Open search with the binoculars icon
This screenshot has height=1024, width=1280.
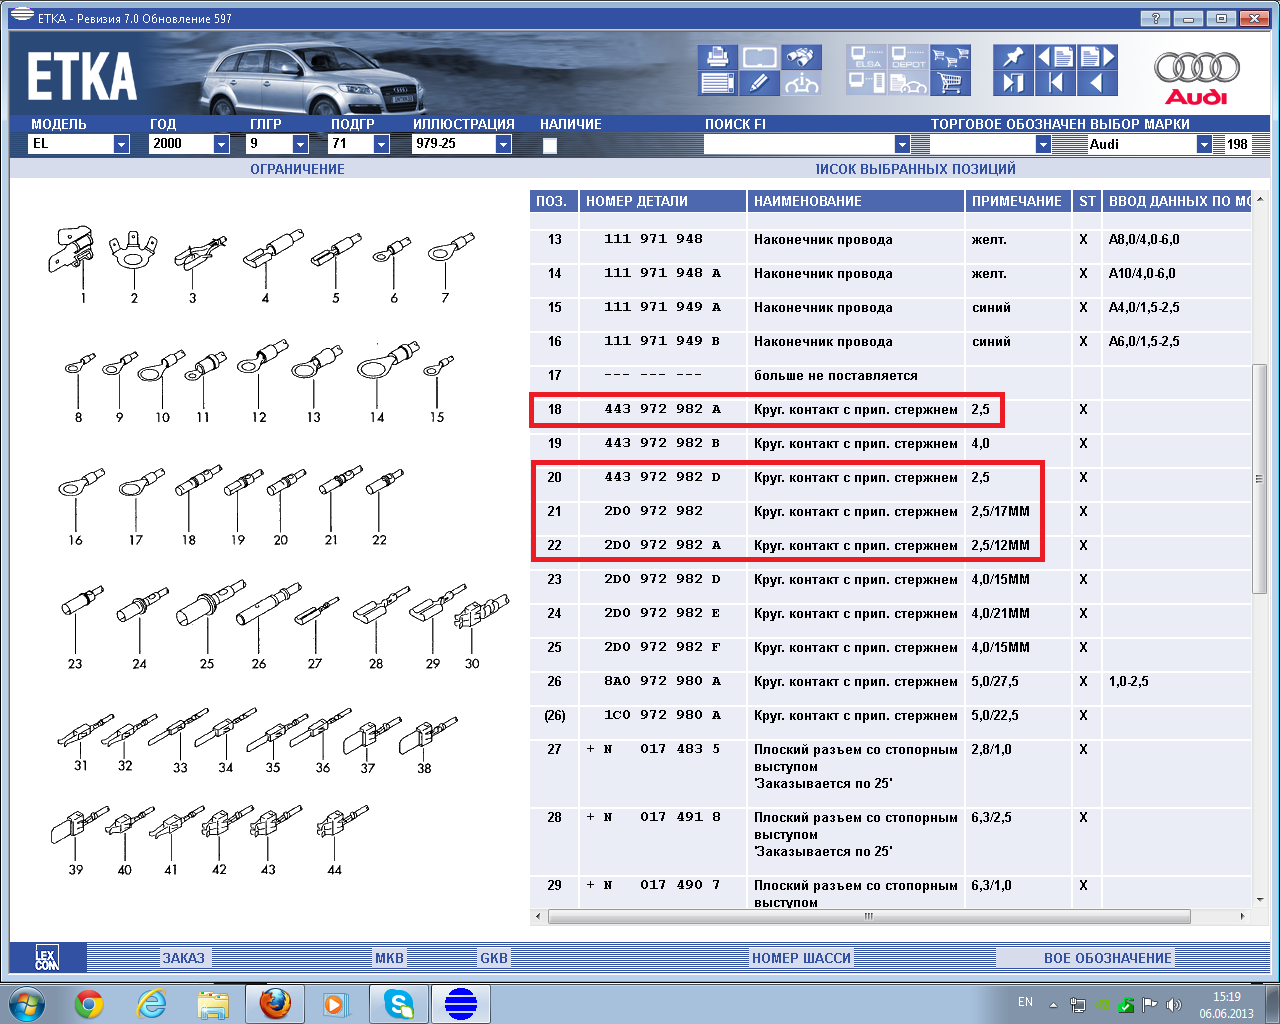coord(802,57)
